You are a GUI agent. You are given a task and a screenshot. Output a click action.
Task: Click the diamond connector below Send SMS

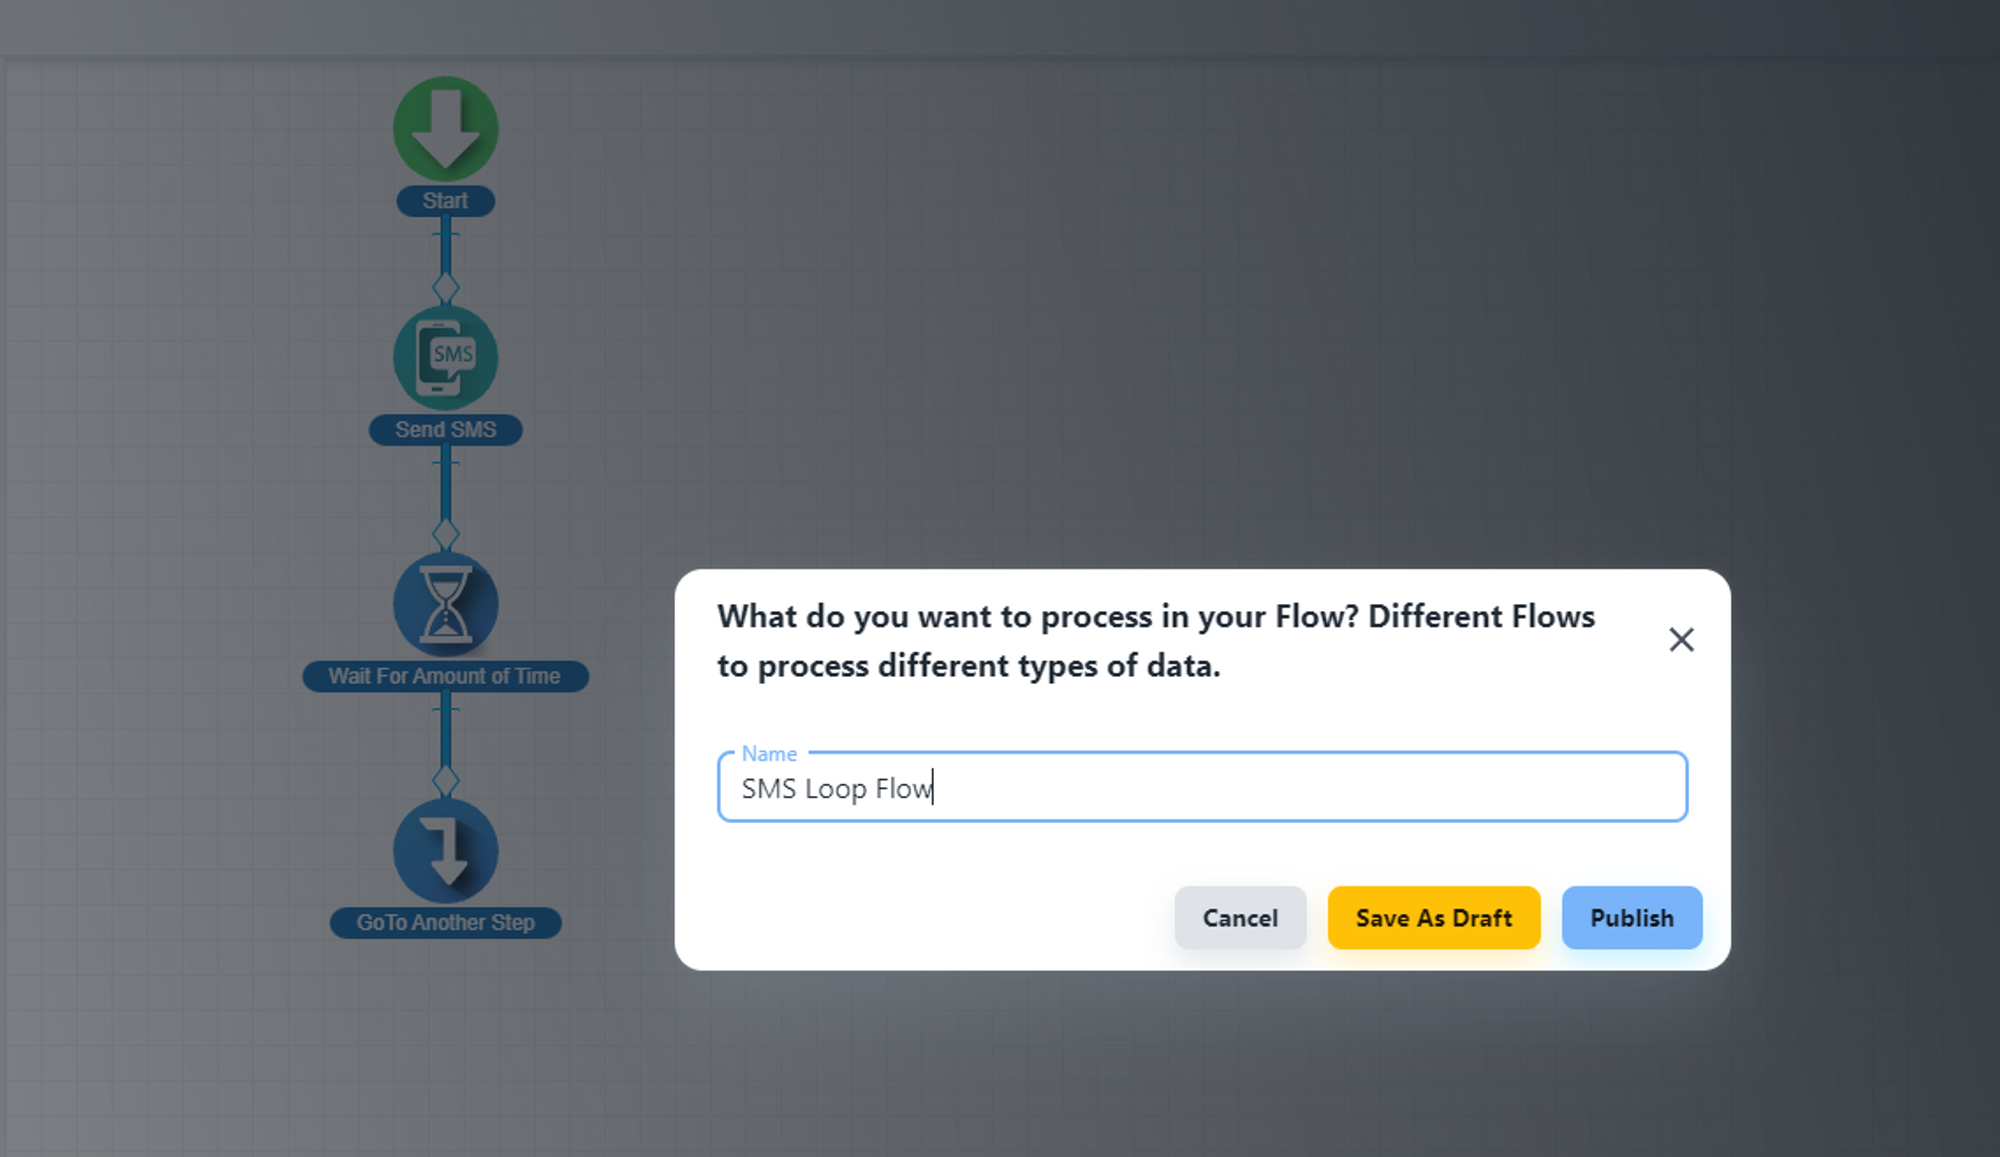point(446,533)
